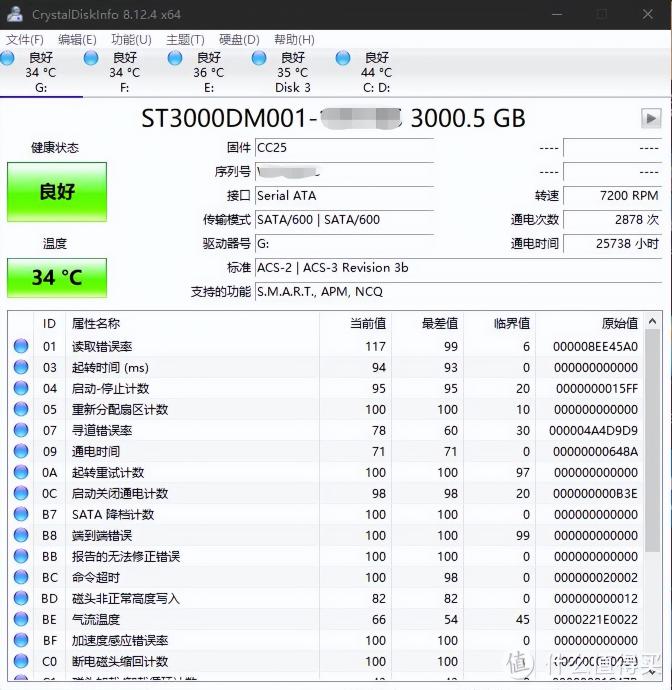Click the CrystalDiskInfo app icon in title bar
Screen dimensions: 672x690
coord(15,14)
